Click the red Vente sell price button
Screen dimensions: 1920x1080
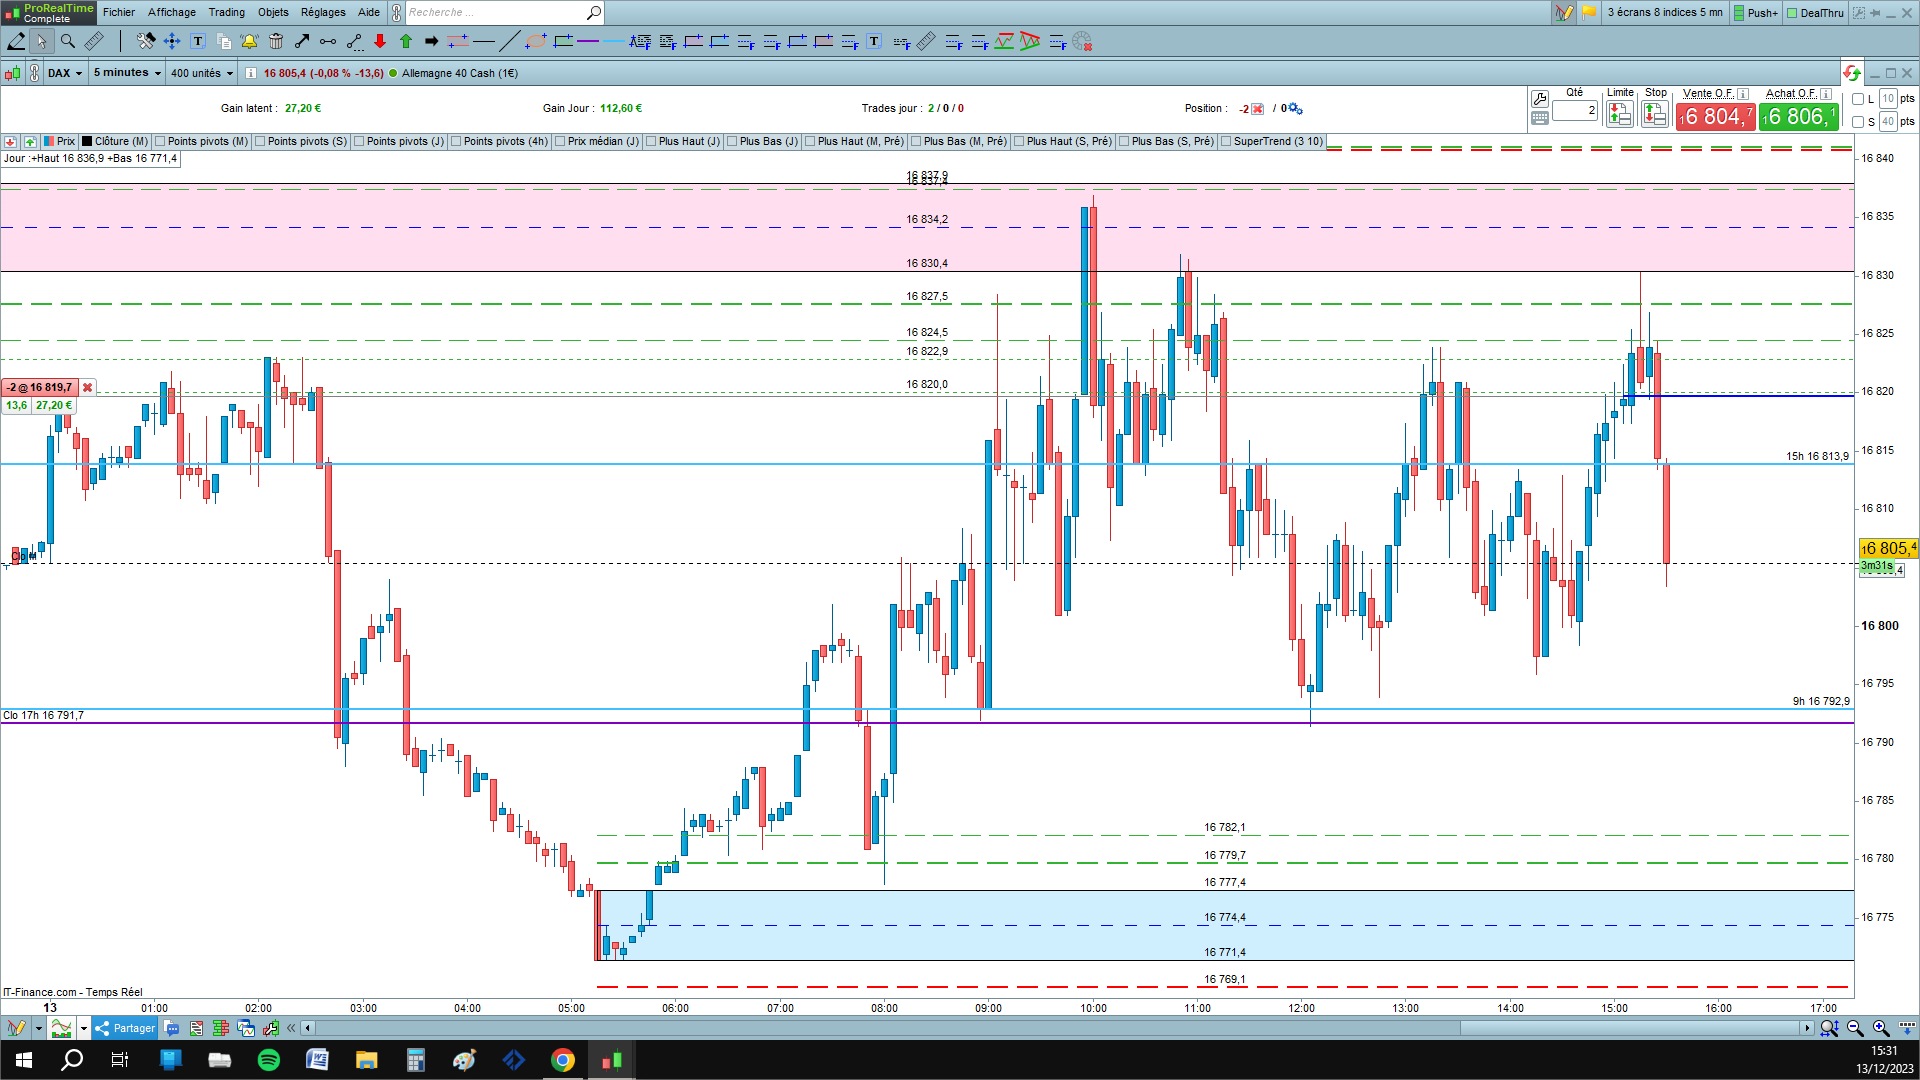(1716, 116)
